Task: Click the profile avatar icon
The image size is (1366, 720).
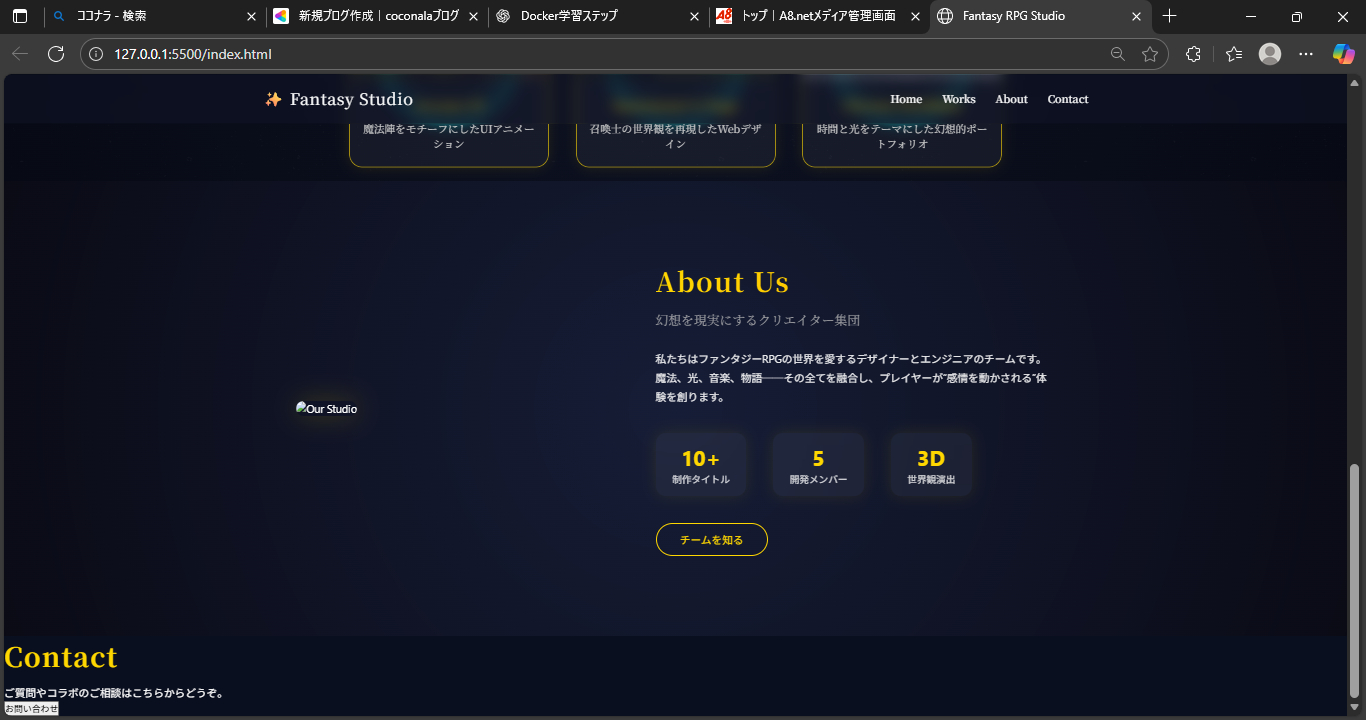Action: (x=1270, y=53)
